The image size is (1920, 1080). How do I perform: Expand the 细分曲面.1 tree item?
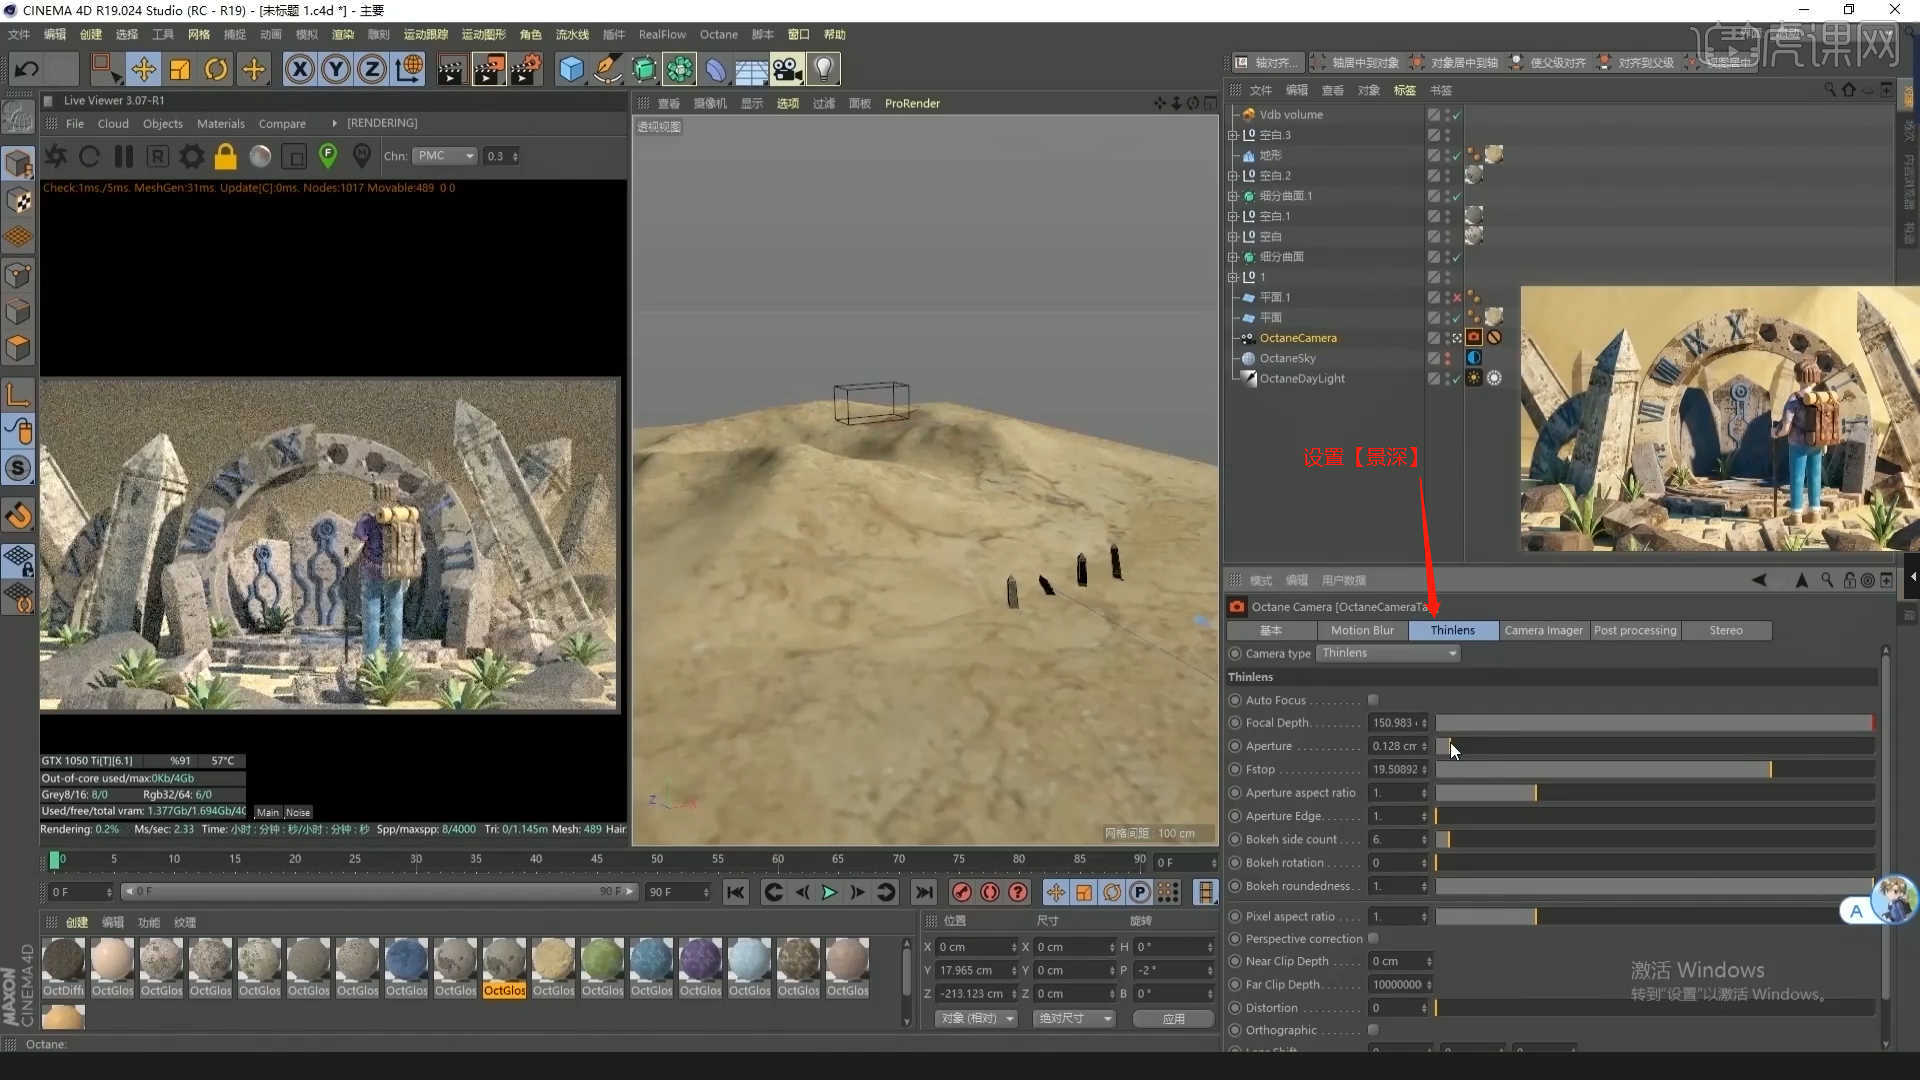click(1233, 196)
